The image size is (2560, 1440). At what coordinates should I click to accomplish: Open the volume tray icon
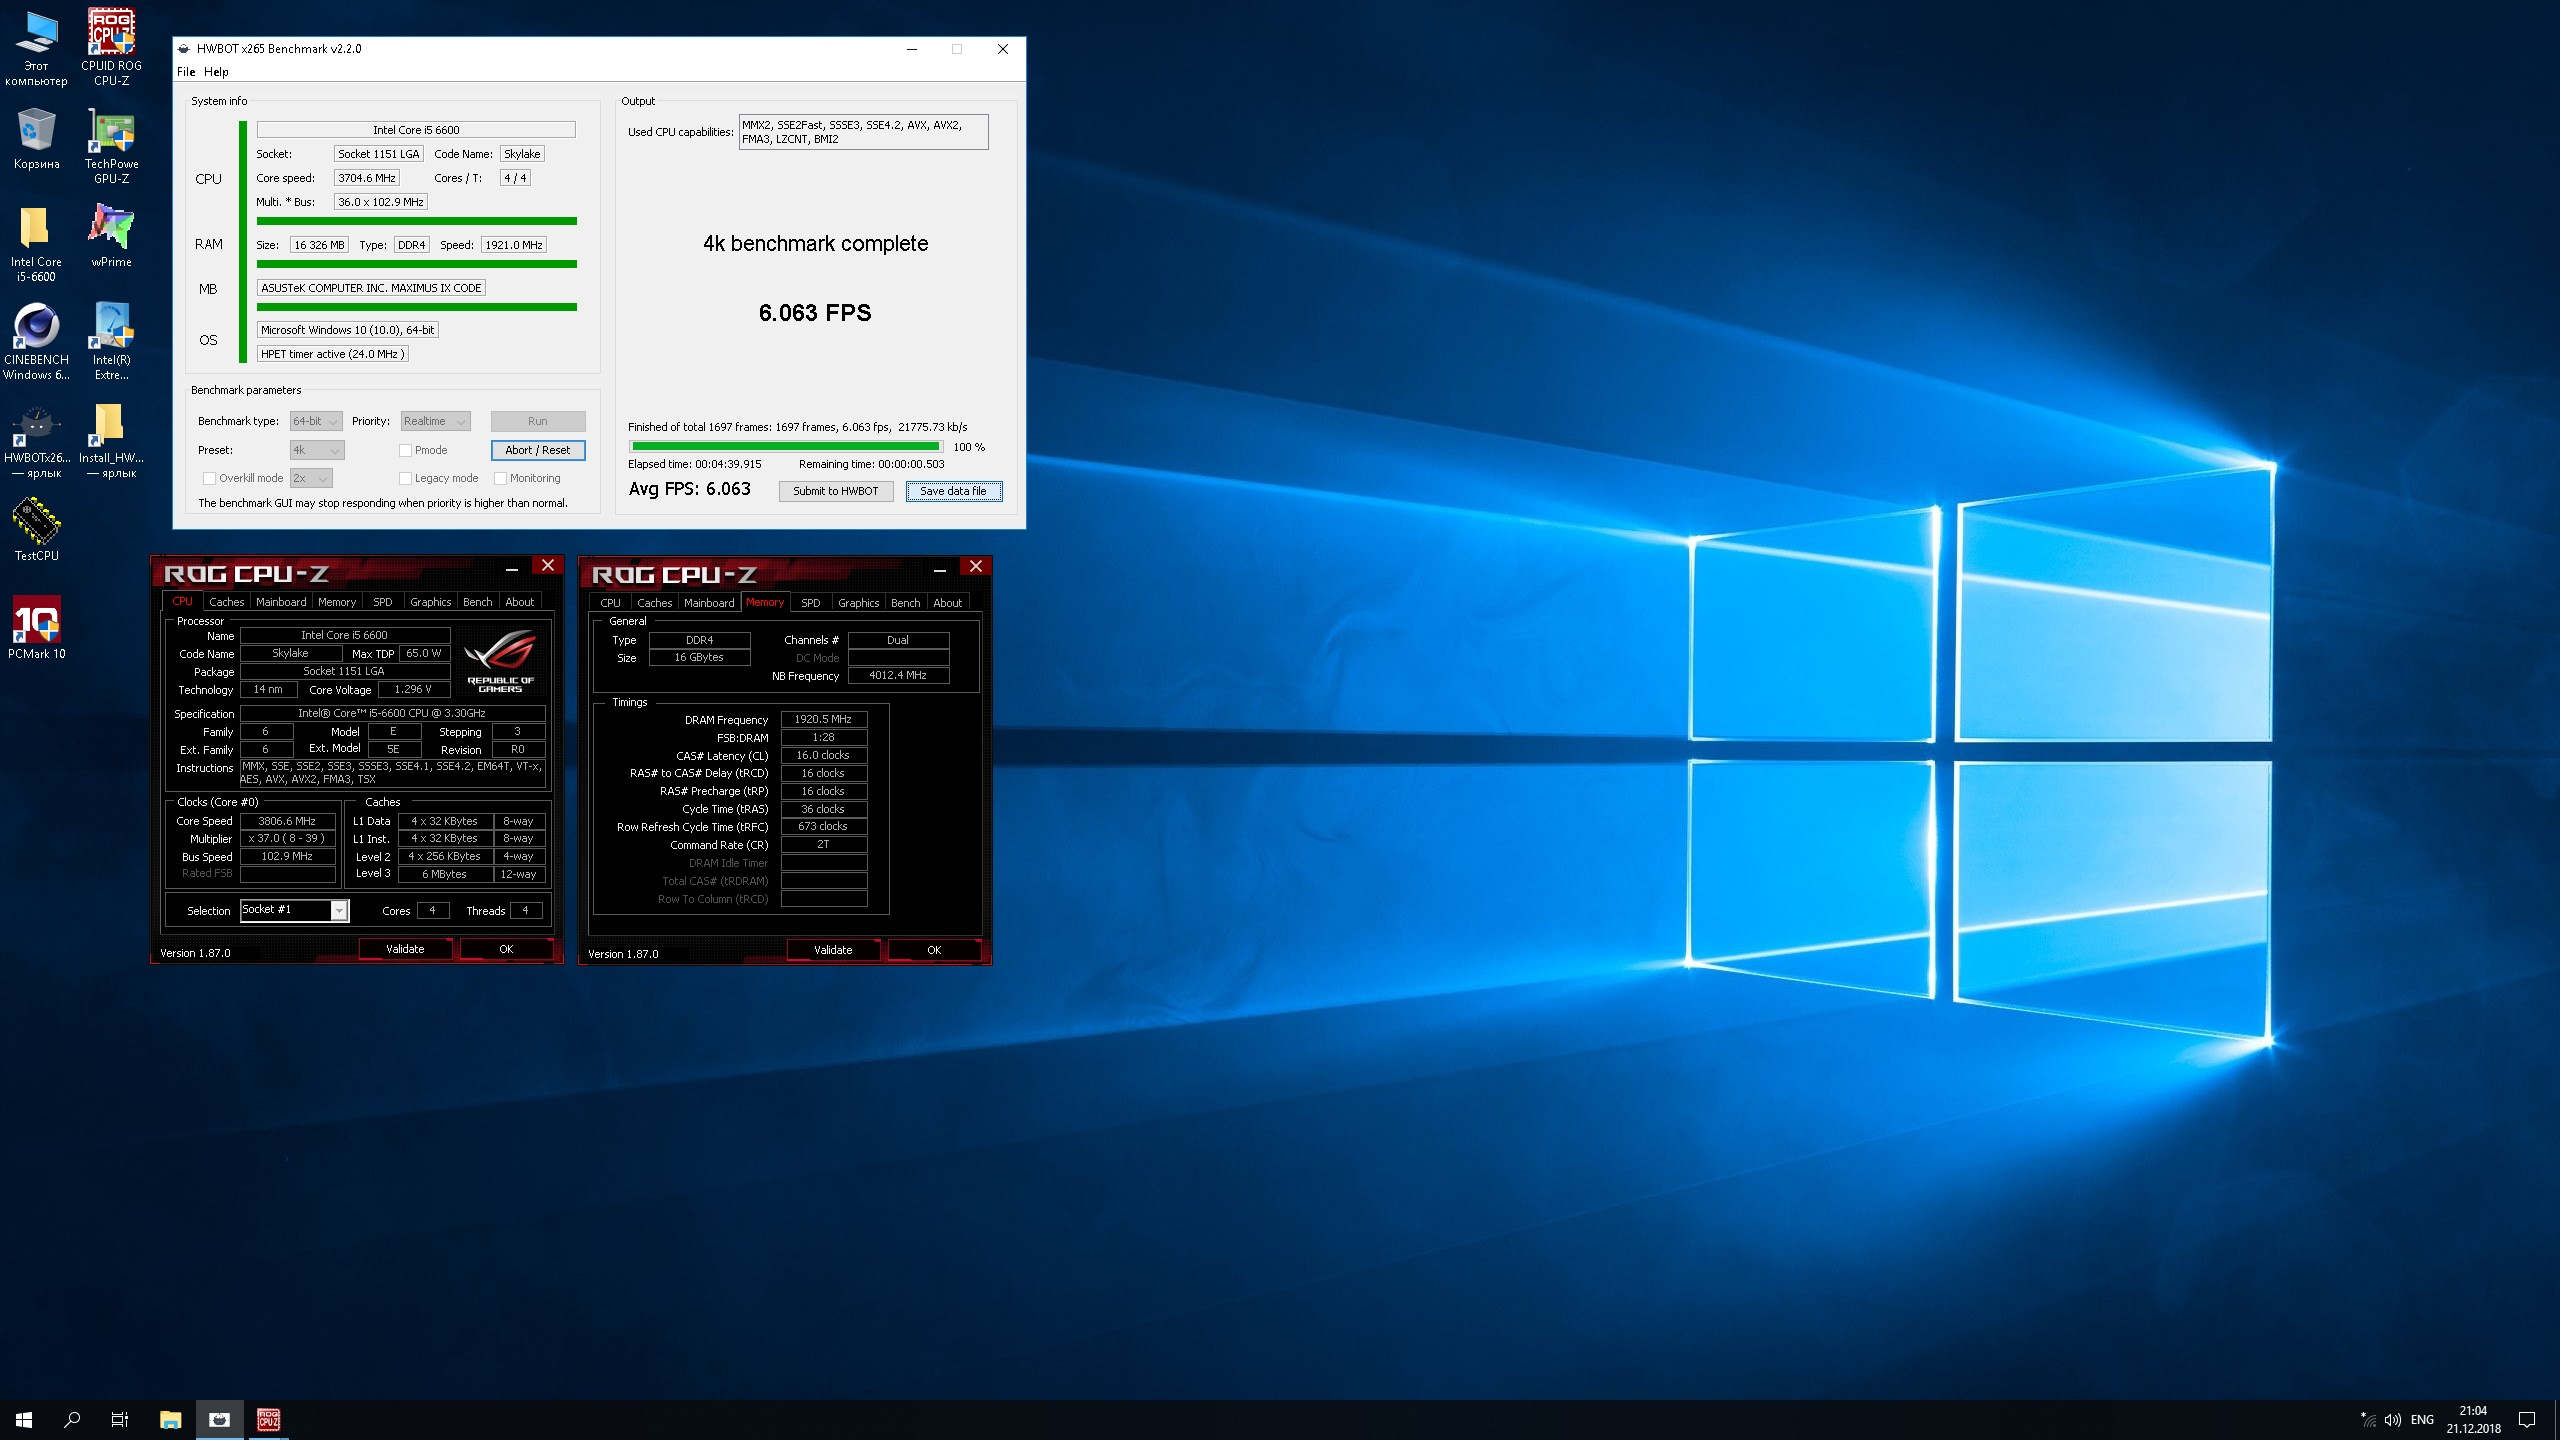(x=2393, y=1419)
